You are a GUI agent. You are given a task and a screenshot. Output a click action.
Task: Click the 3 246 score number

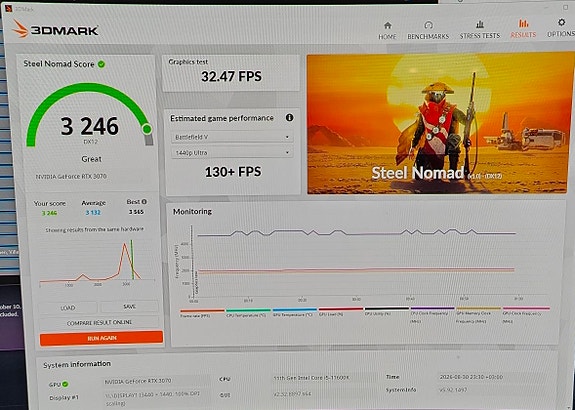click(x=90, y=127)
